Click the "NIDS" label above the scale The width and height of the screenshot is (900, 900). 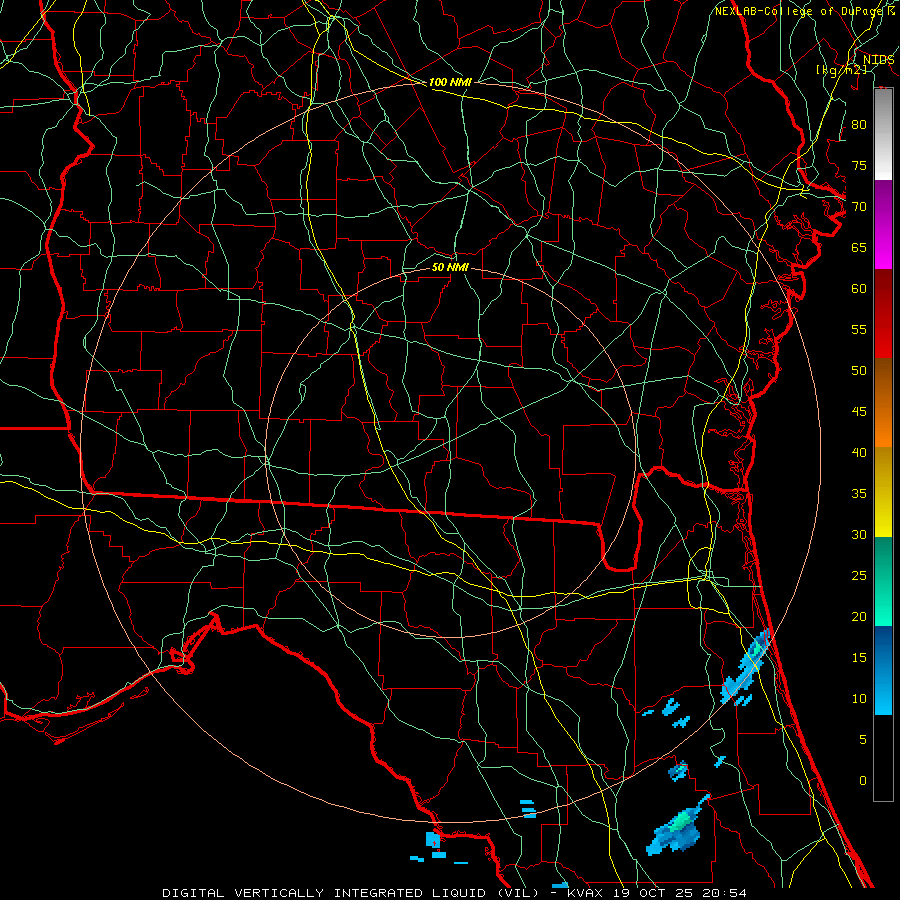point(879,60)
